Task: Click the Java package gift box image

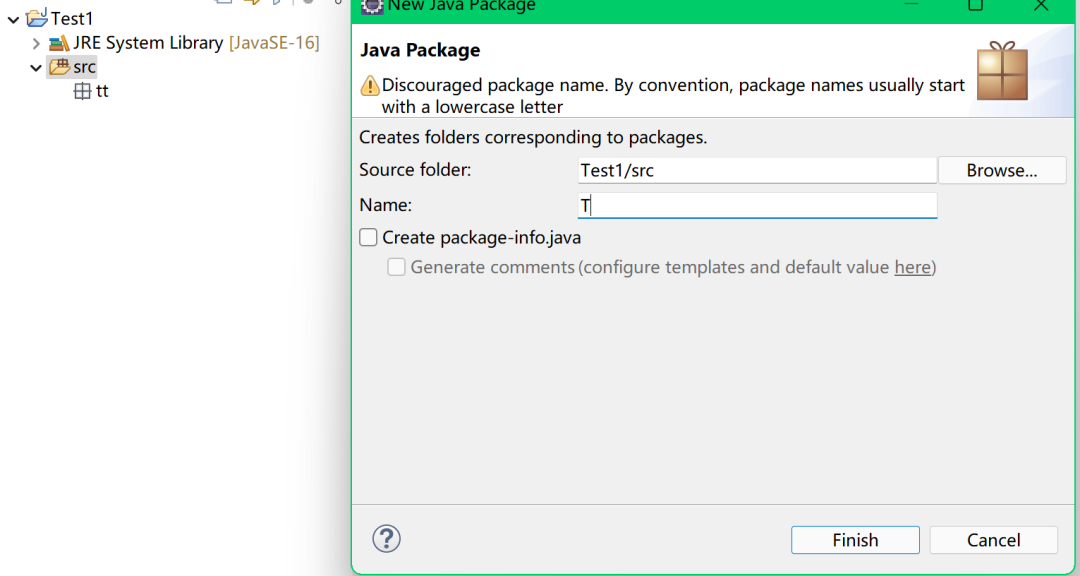Action: 1002,71
